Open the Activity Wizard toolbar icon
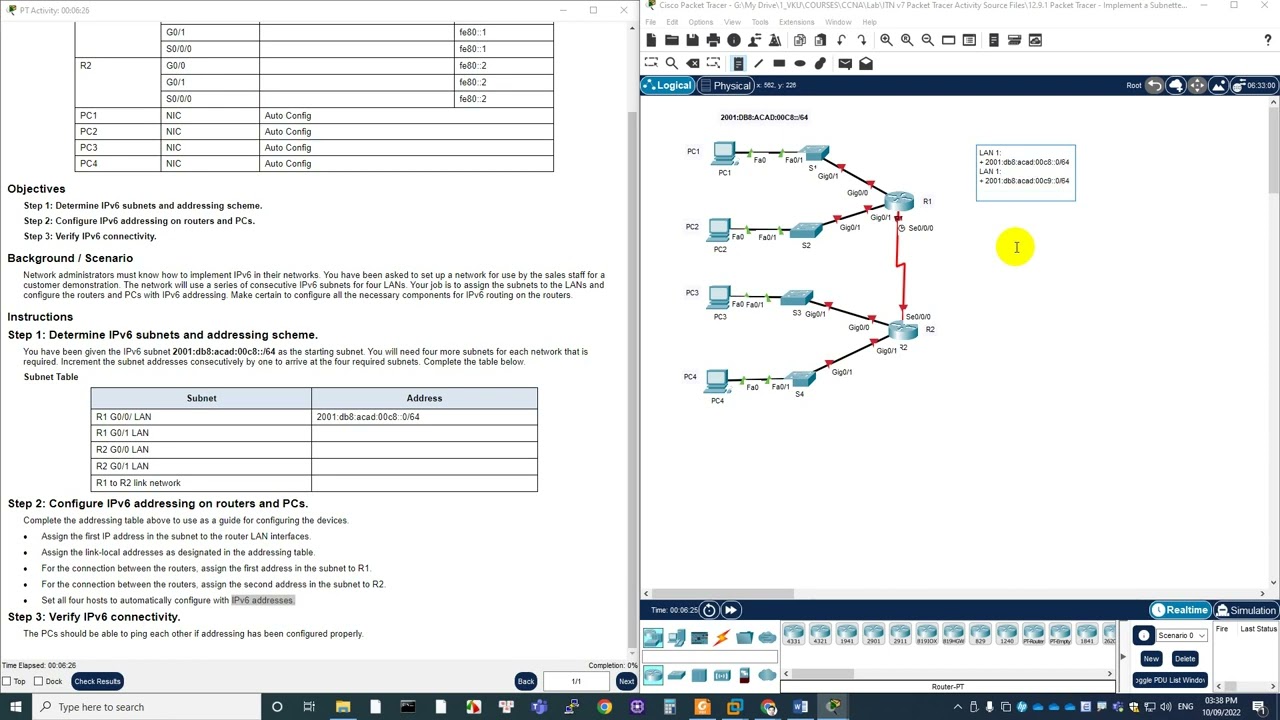 point(775,40)
